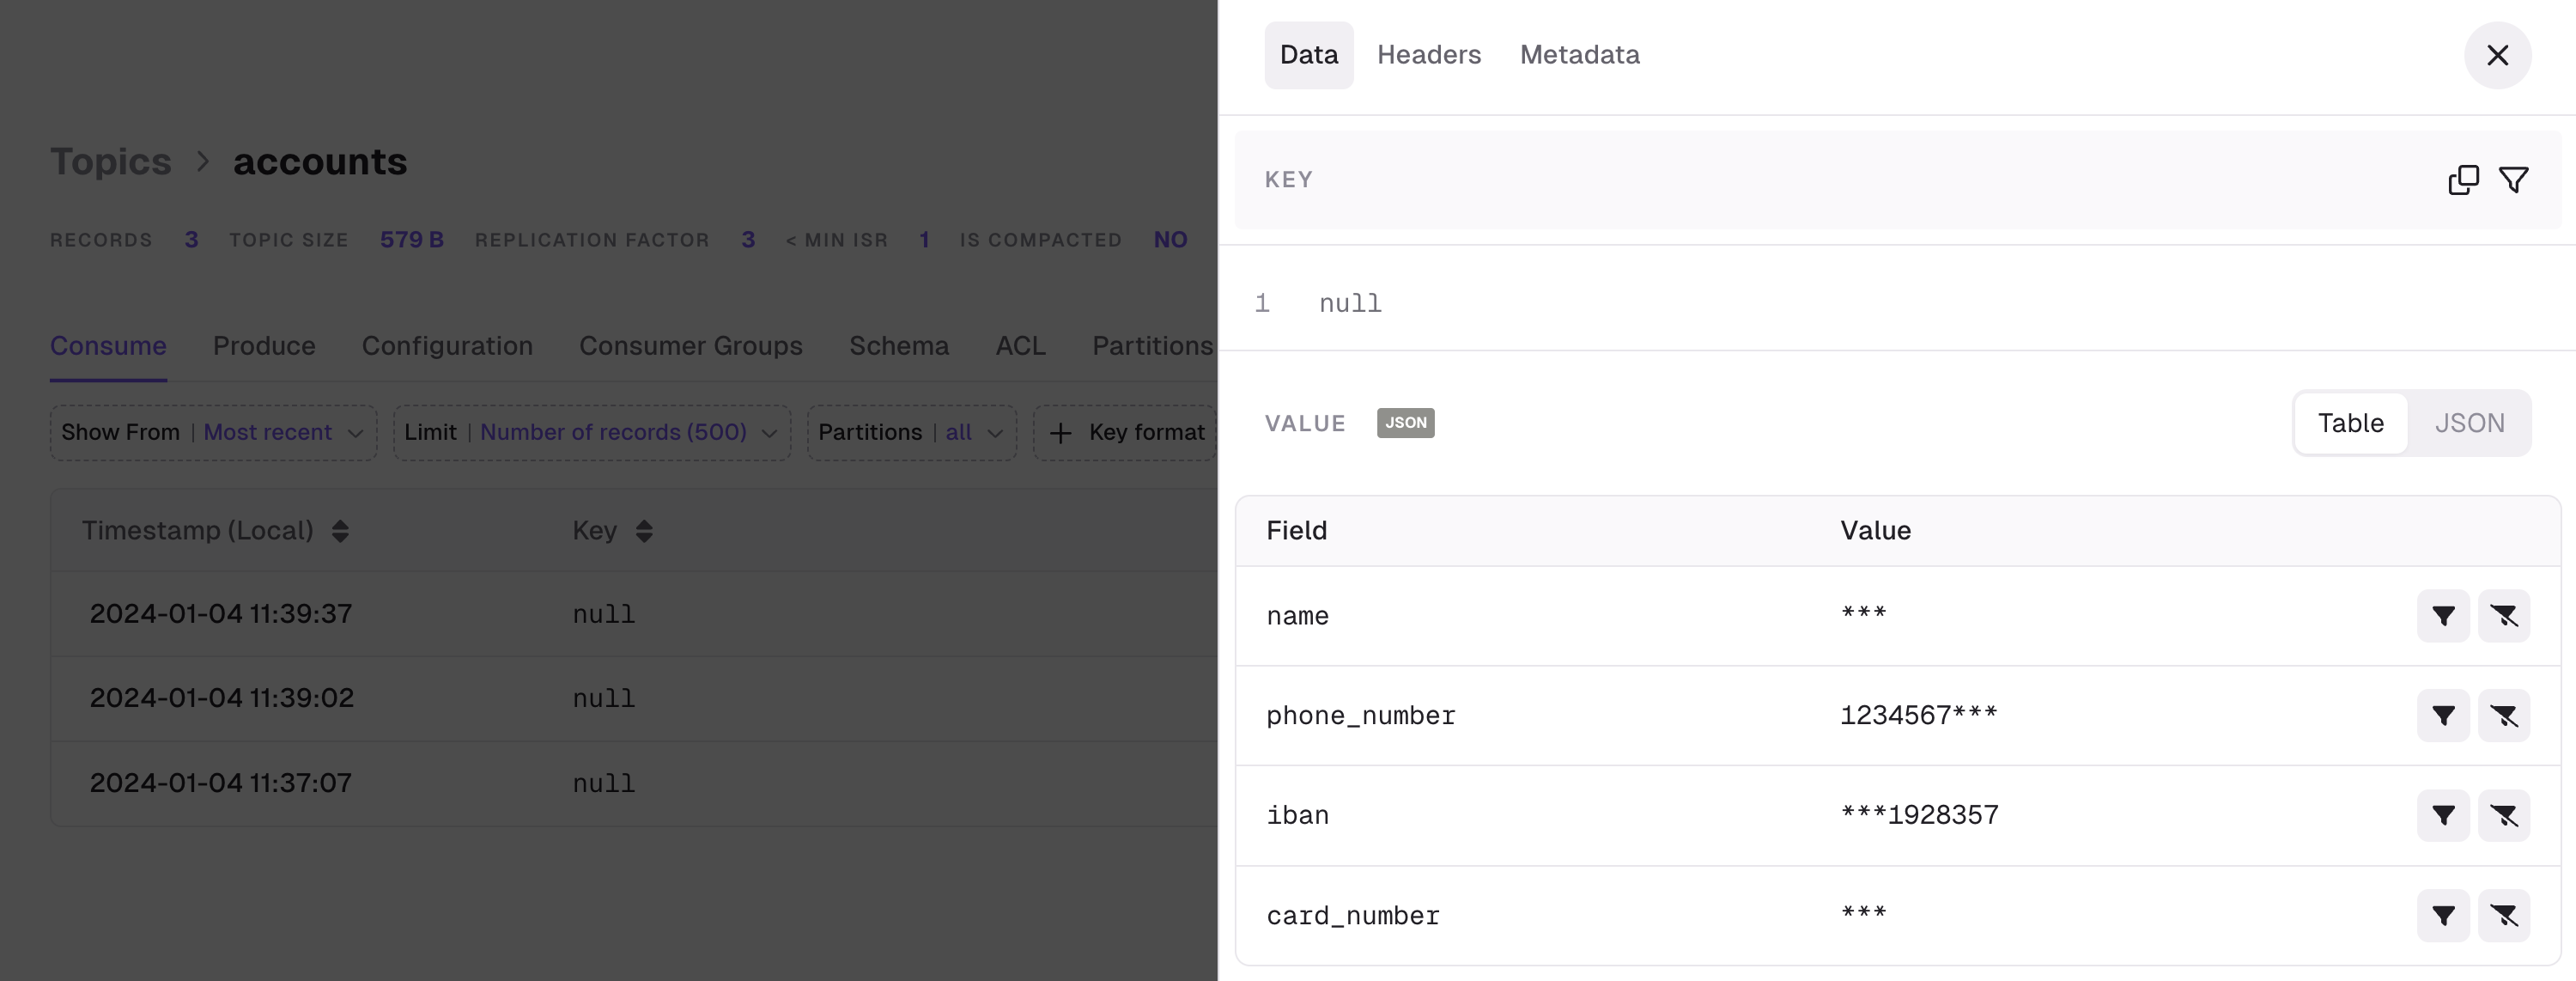The height and width of the screenshot is (981, 2576).
Task: Switch value view to JSON
Action: (x=2469, y=423)
